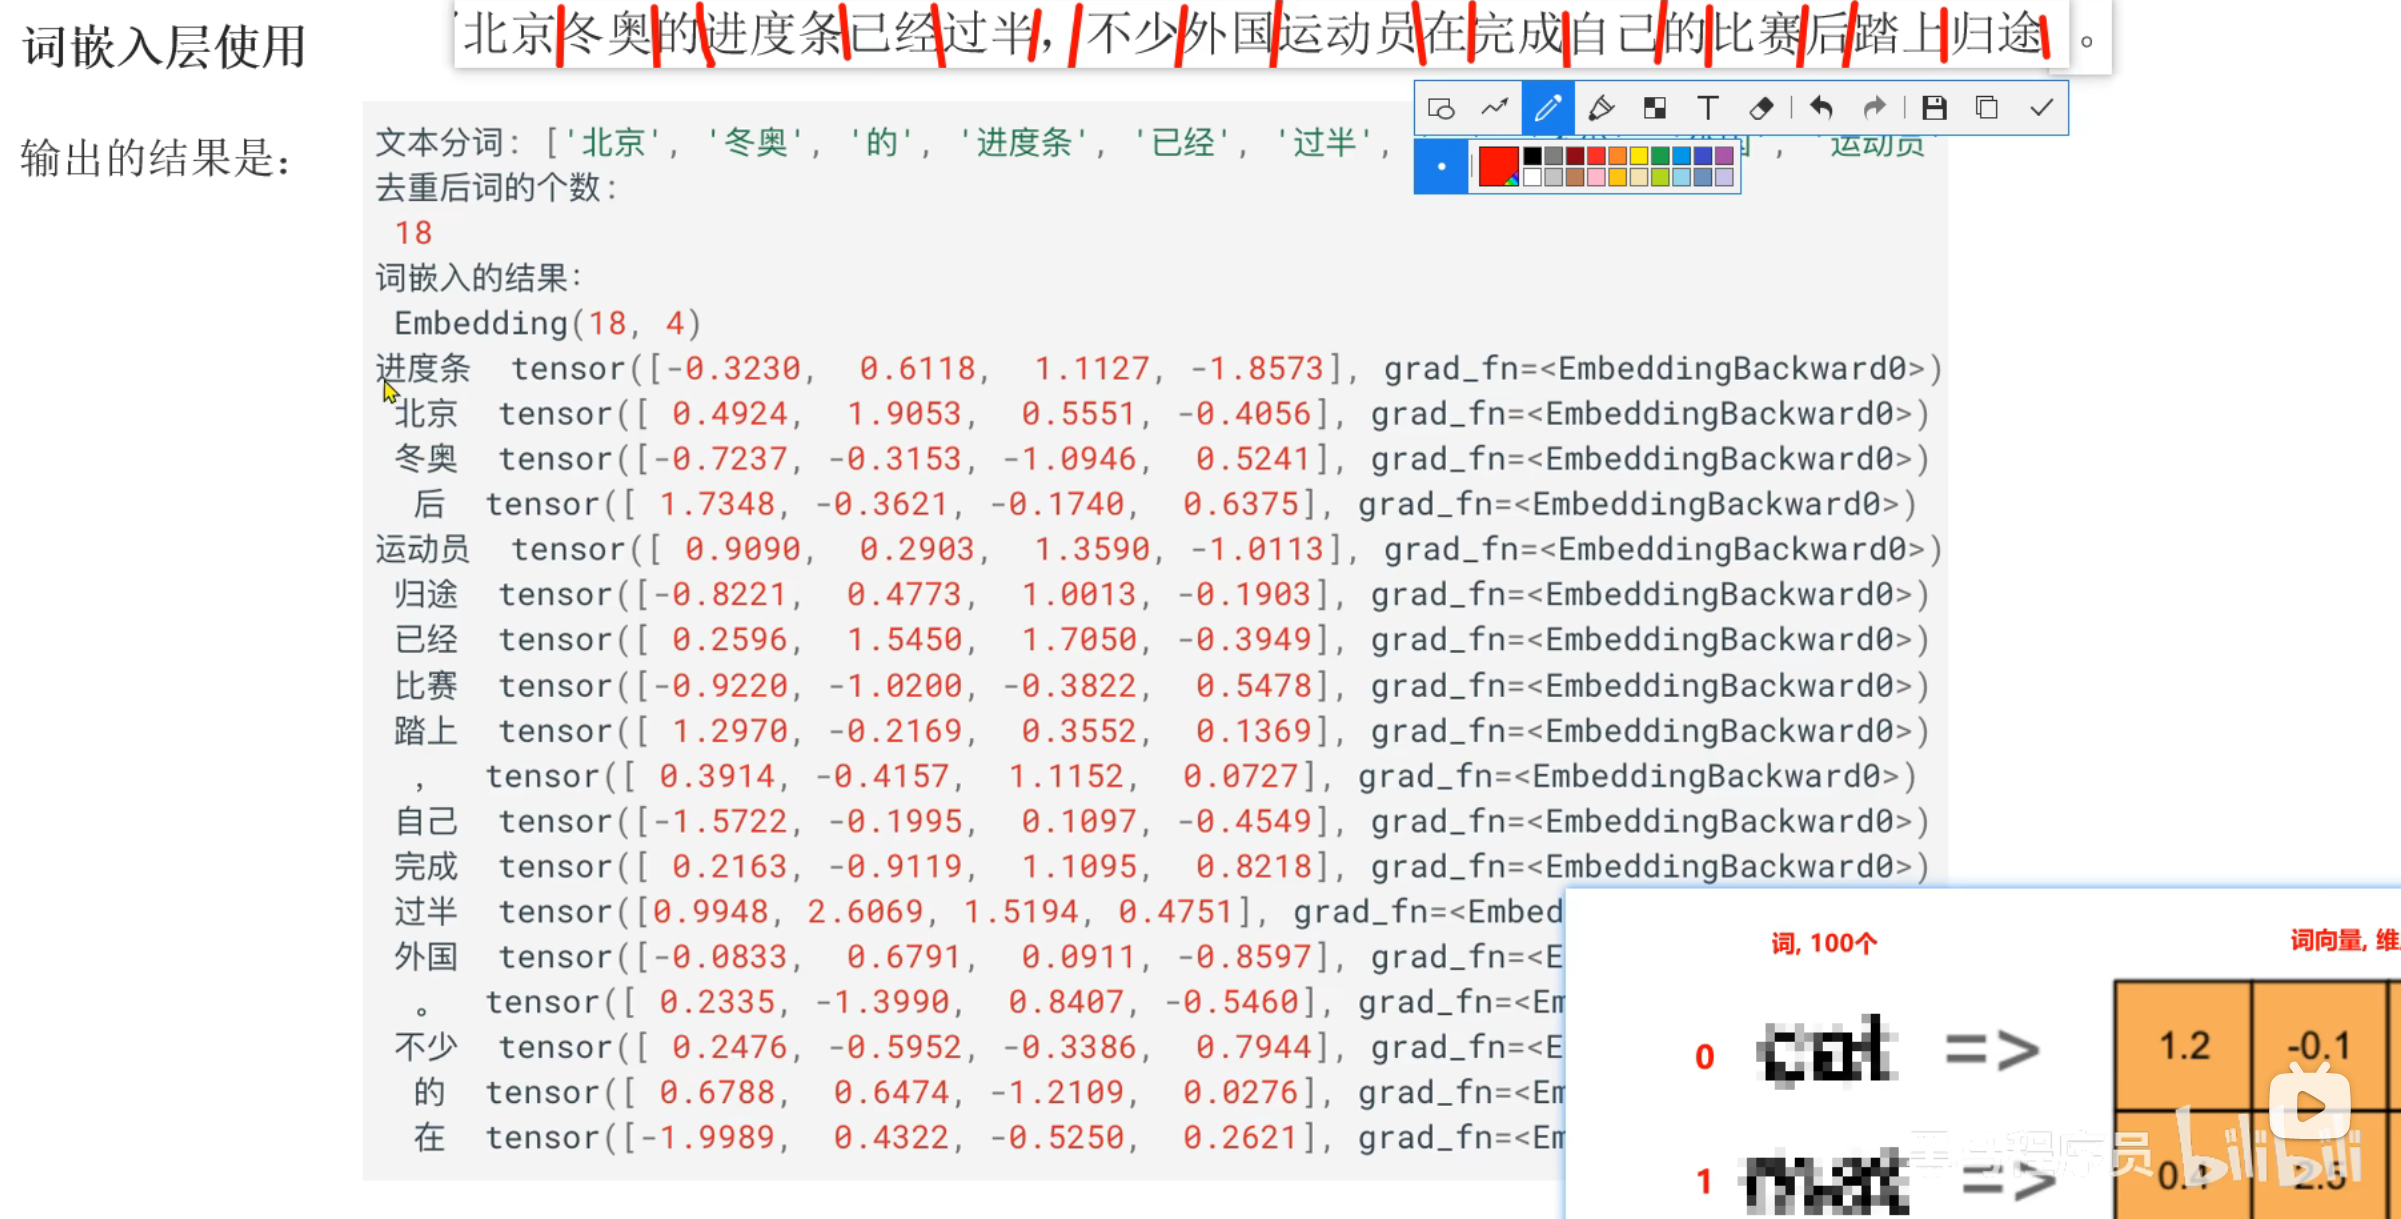The width and height of the screenshot is (2401, 1219).
Task: Toggle the pencil drawing tool
Action: tap(1548, 108)
